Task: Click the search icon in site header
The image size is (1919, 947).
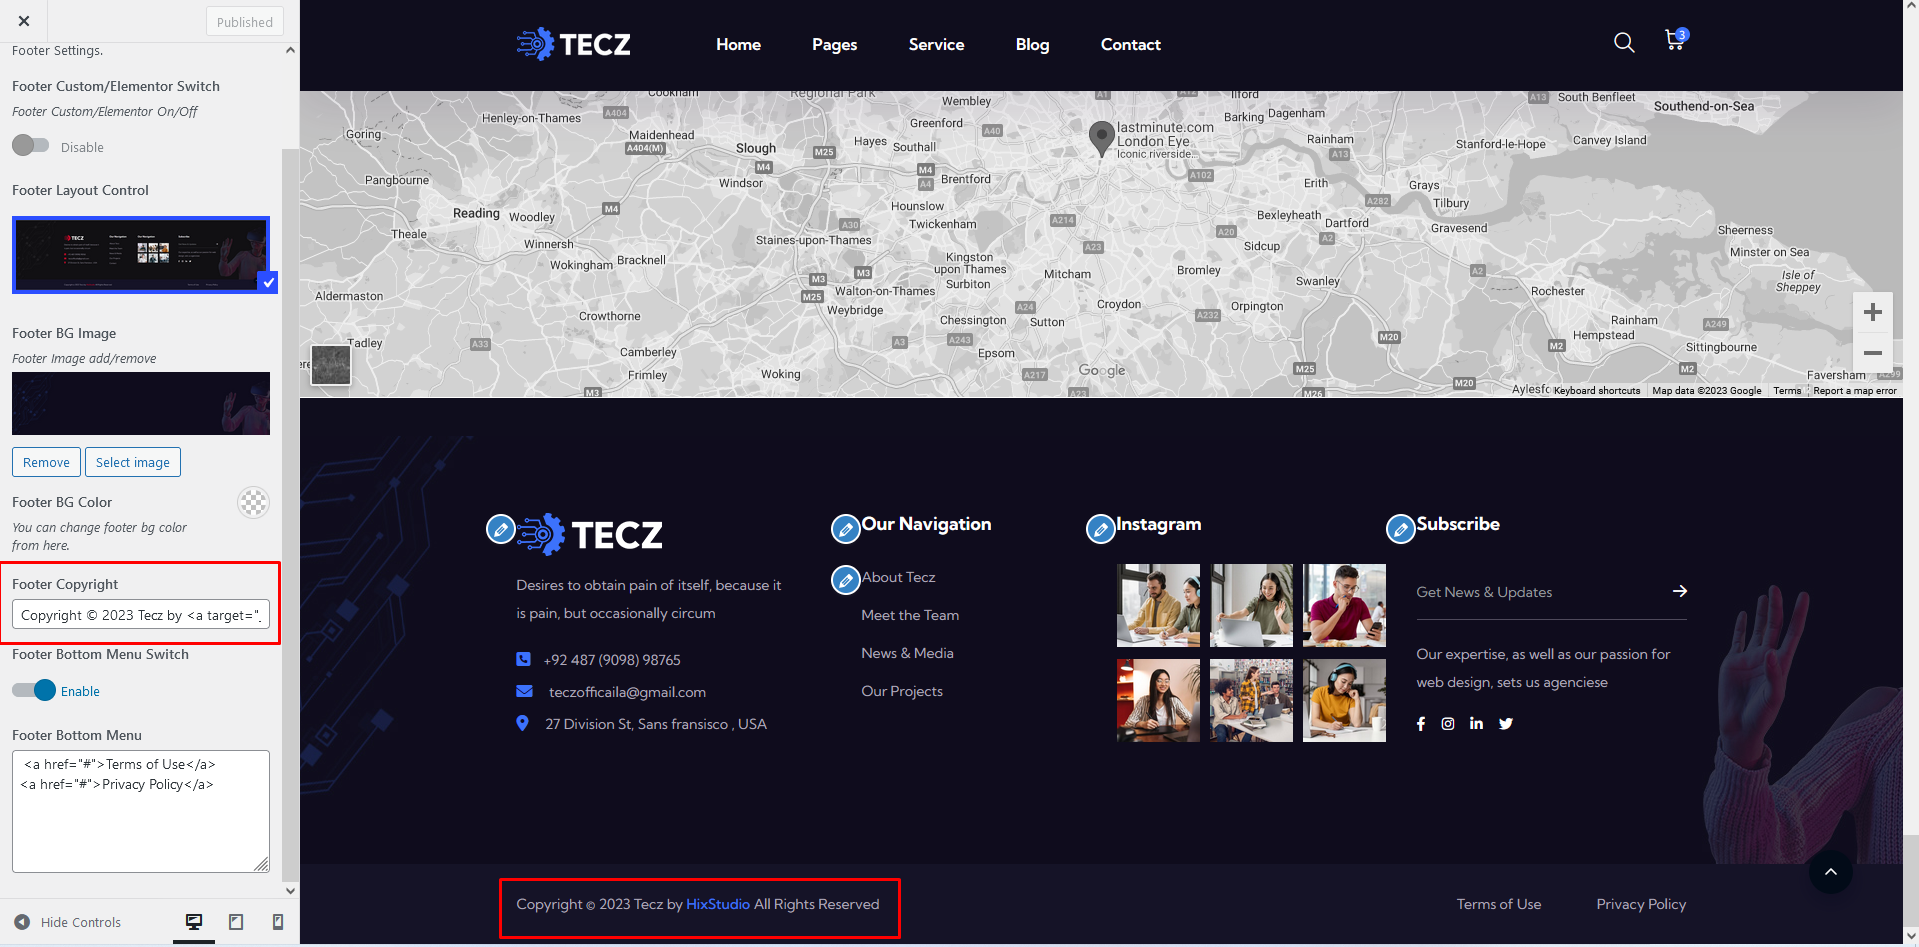Action: point(1624,42)
